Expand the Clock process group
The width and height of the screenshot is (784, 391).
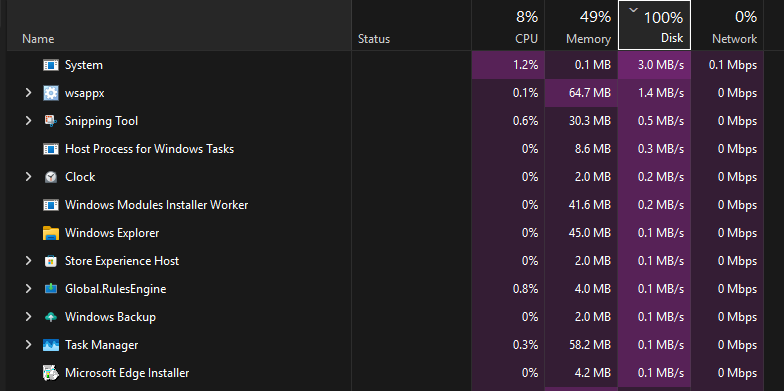coord(28,177)
